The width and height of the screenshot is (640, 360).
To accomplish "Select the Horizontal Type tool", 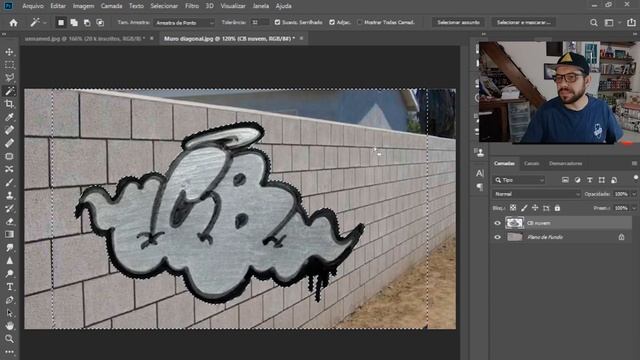I will pos(9,287).
